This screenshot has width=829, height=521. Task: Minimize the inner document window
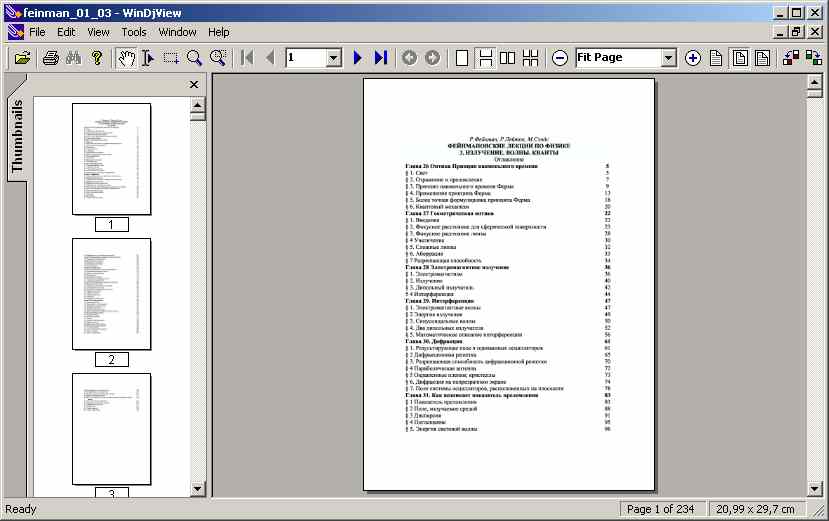pyautogui.click(x=779, y=32)
